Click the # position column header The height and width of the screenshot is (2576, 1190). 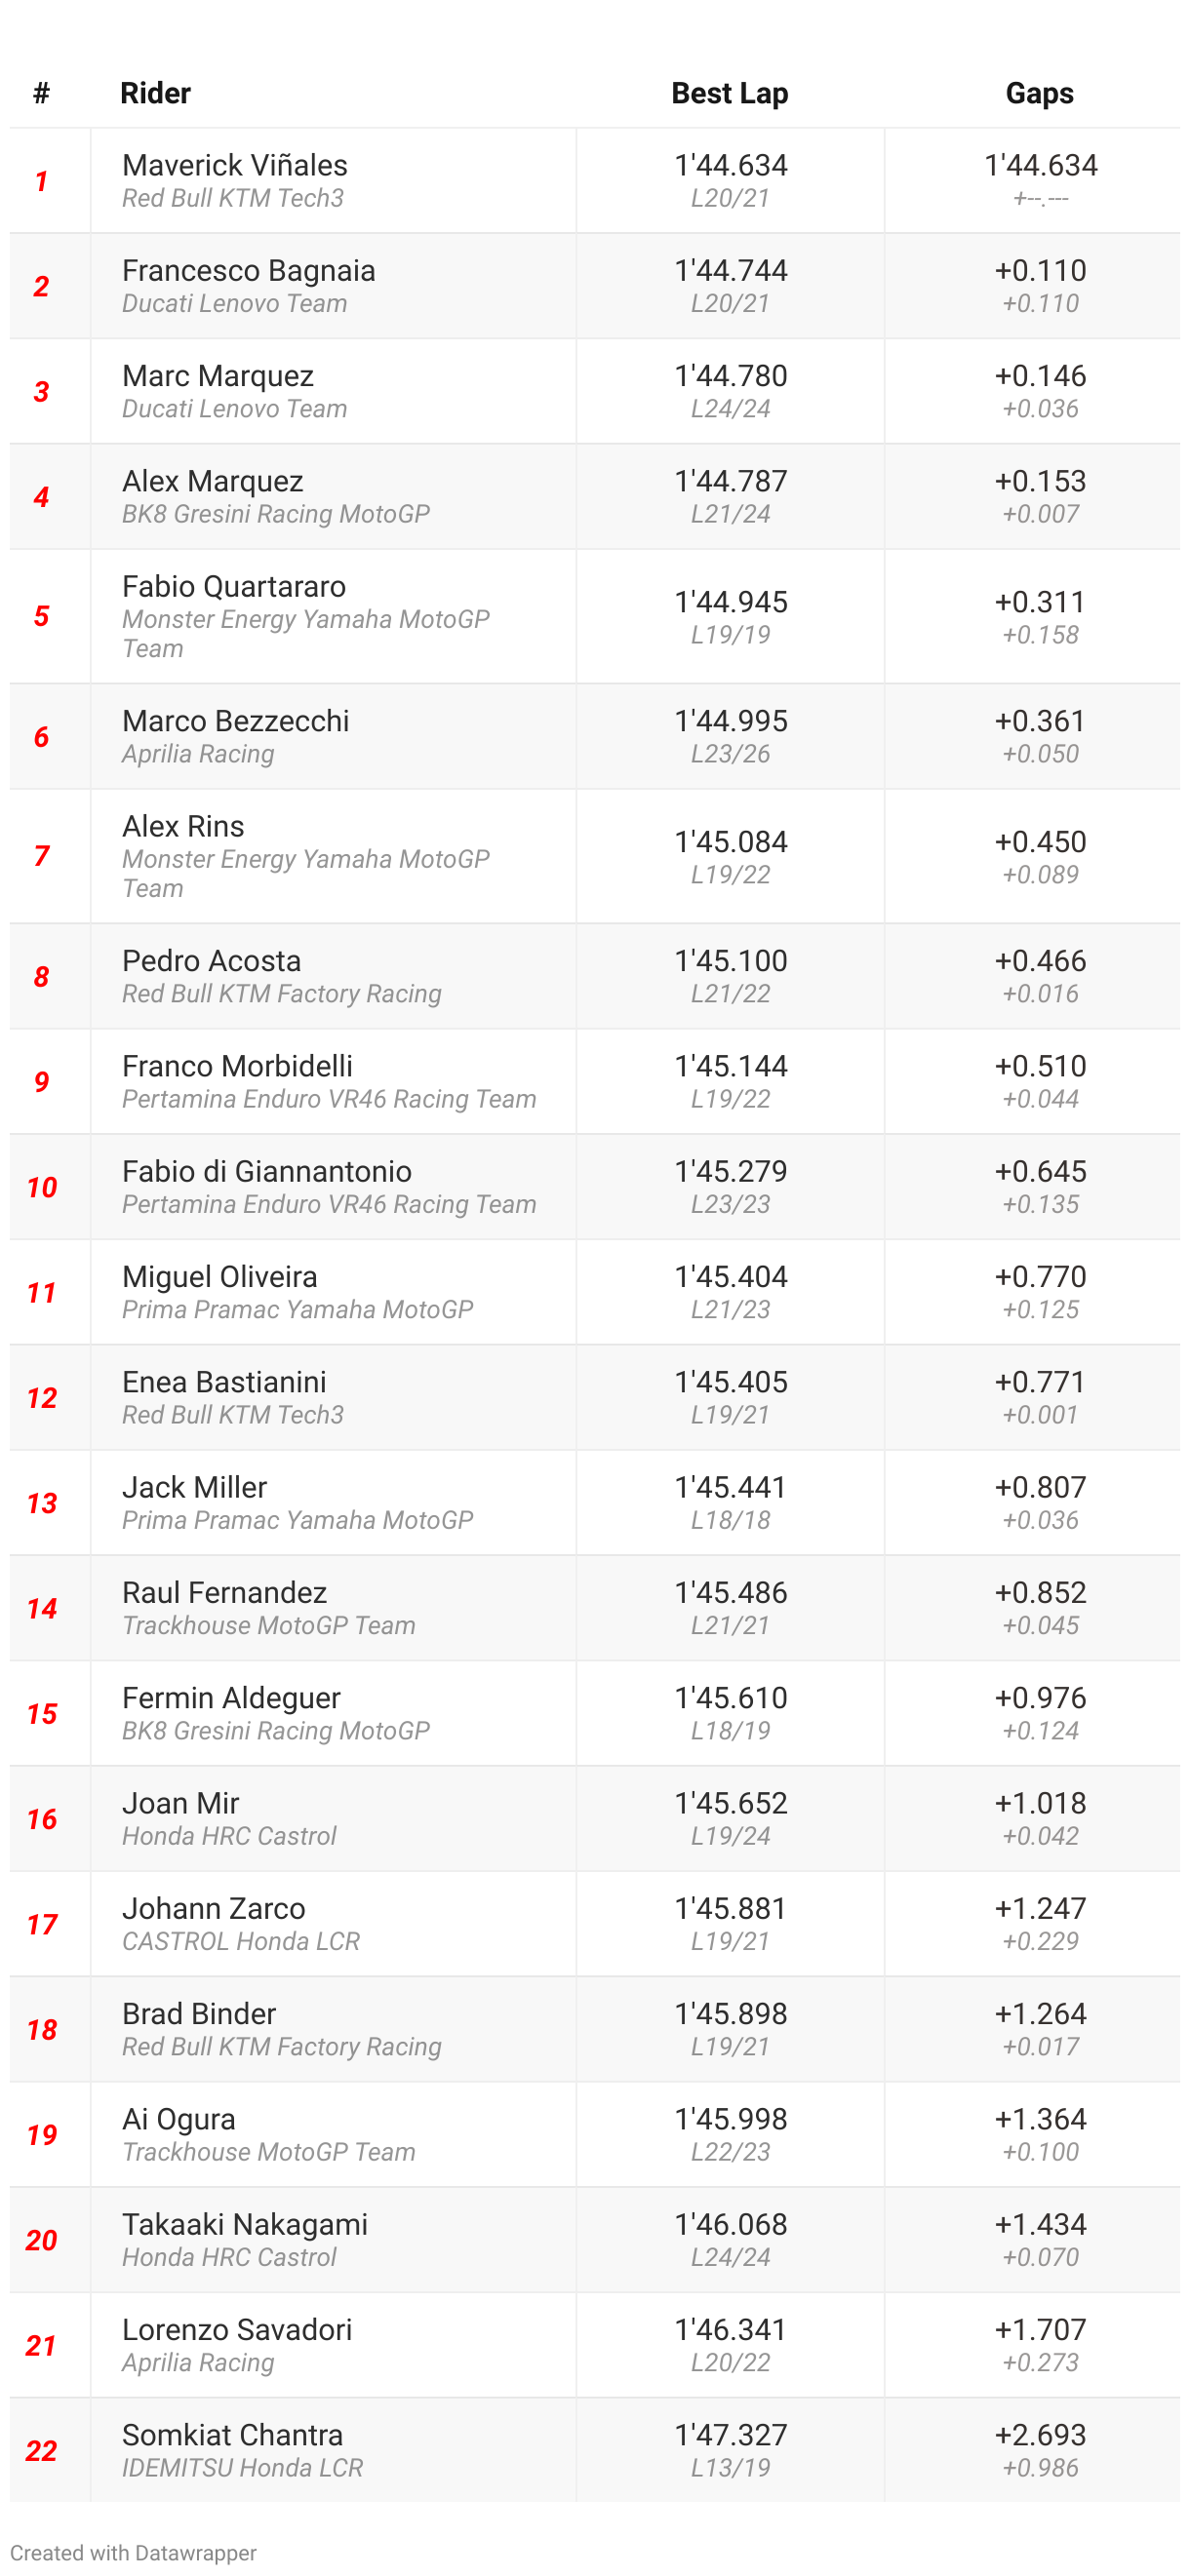pyautogui.click(x=41, y=93)
